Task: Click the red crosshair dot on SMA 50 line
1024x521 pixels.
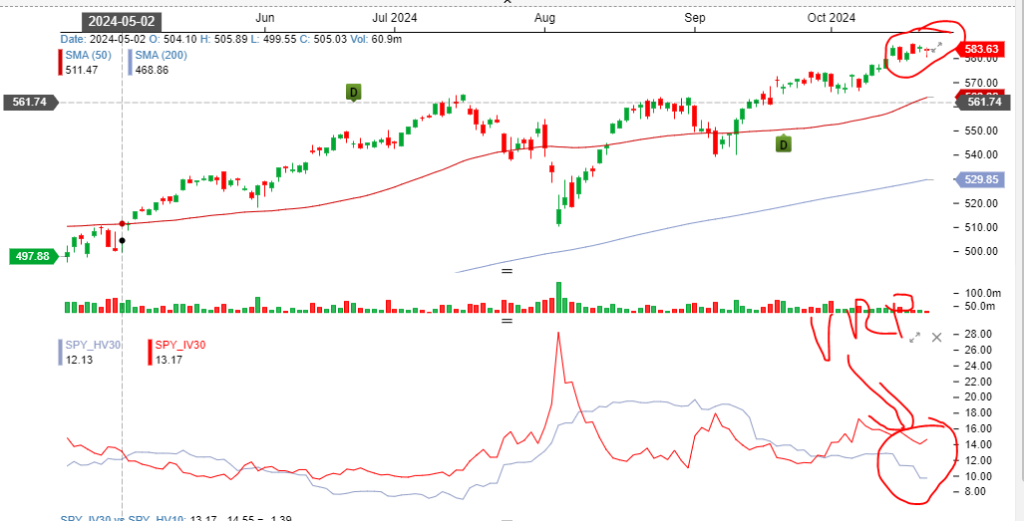Action: click(x=122, y=224)
